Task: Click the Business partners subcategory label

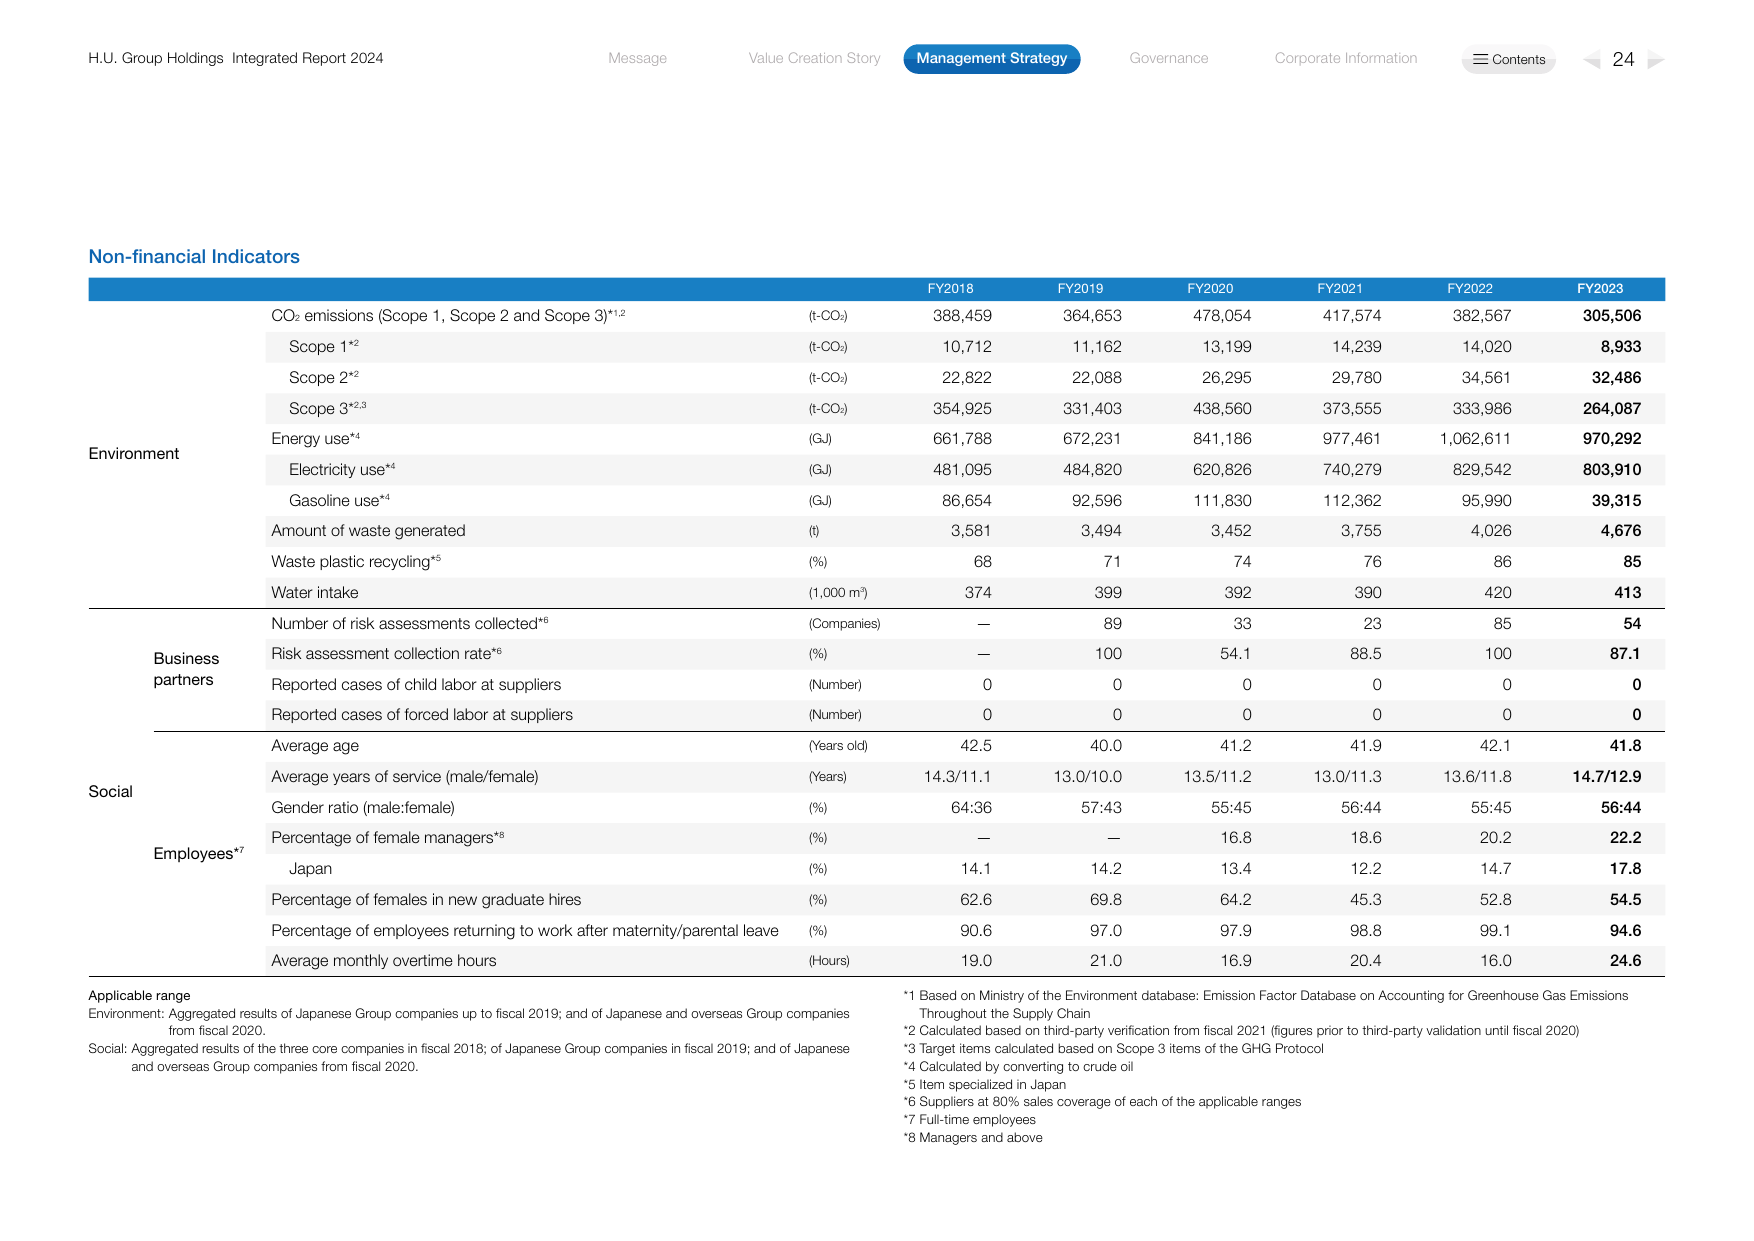Action: coord(186,669)
